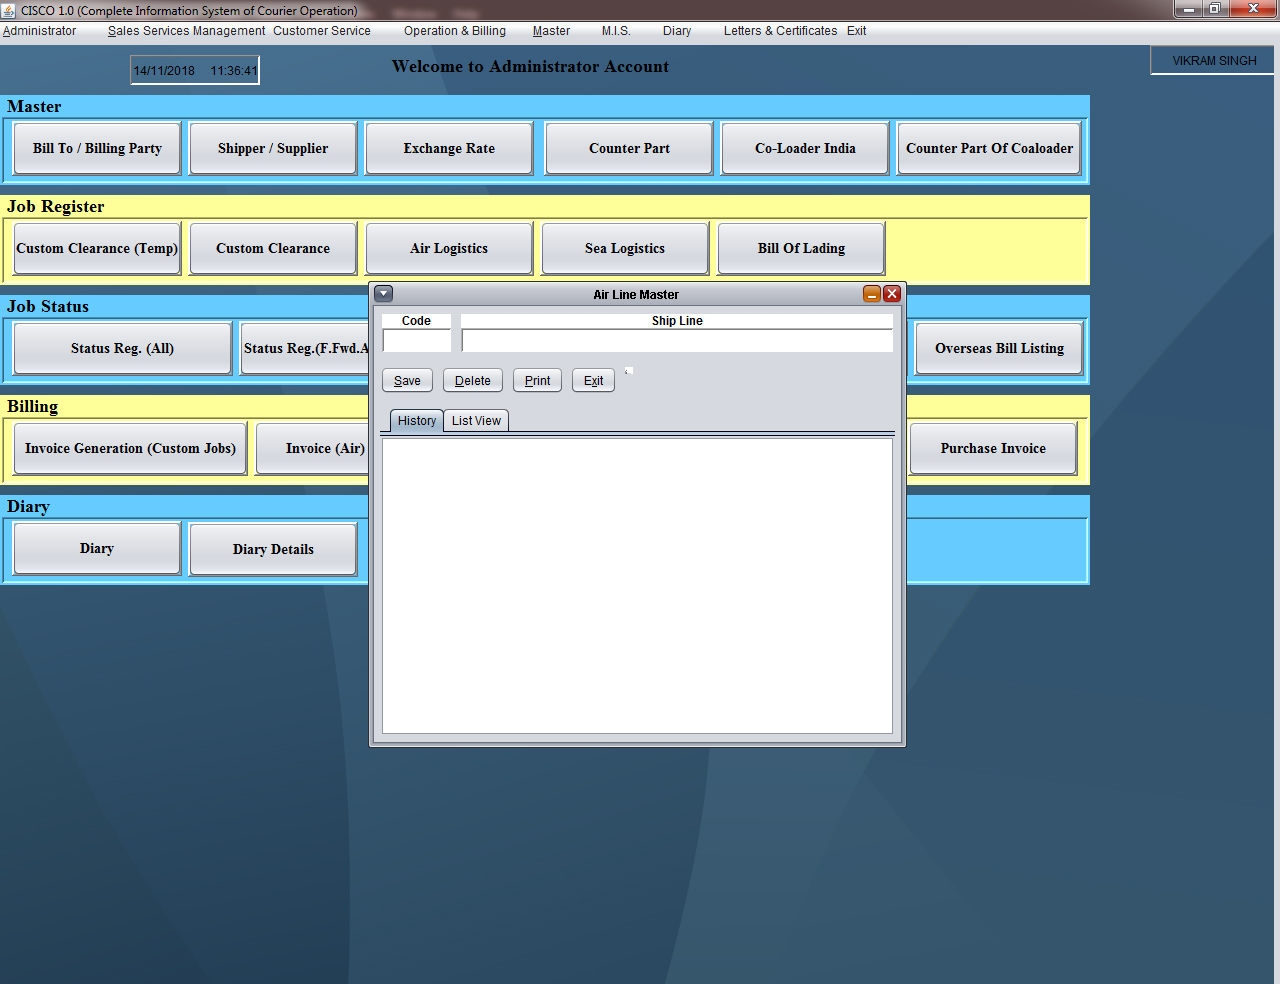Click the Save button in Air Line Master
1280x984 pixels.
(407, 381)
